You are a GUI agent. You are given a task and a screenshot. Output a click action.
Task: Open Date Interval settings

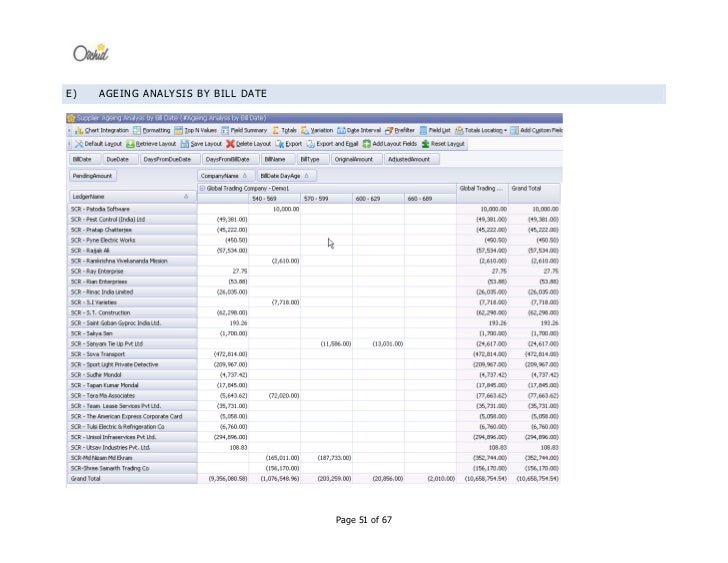(359, 130)
